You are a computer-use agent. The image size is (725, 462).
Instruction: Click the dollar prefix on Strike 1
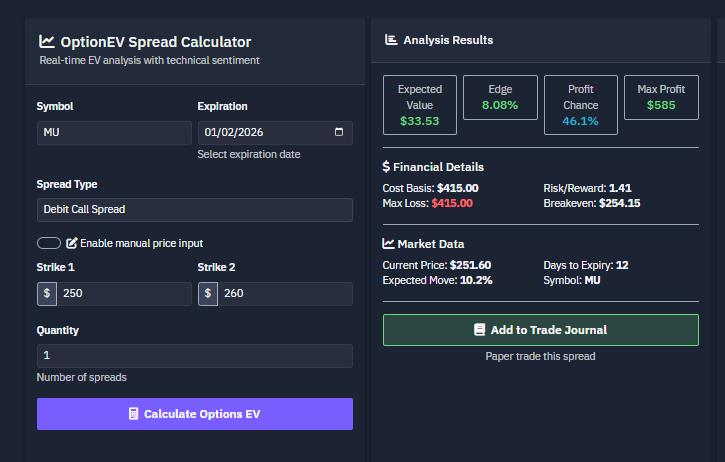47,294
